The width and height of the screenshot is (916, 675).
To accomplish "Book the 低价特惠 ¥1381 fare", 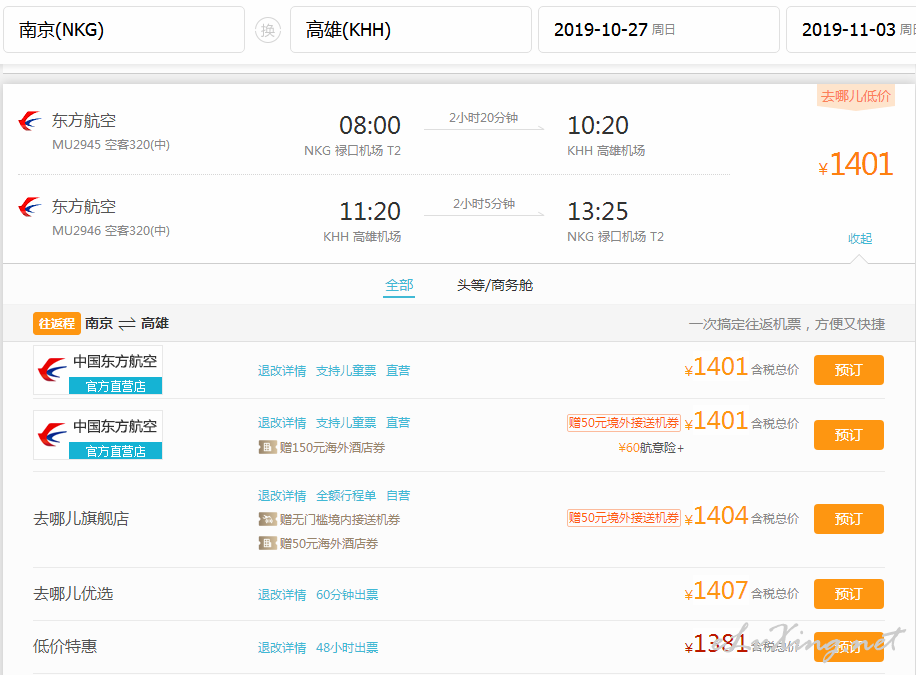I will coord(848,646).
